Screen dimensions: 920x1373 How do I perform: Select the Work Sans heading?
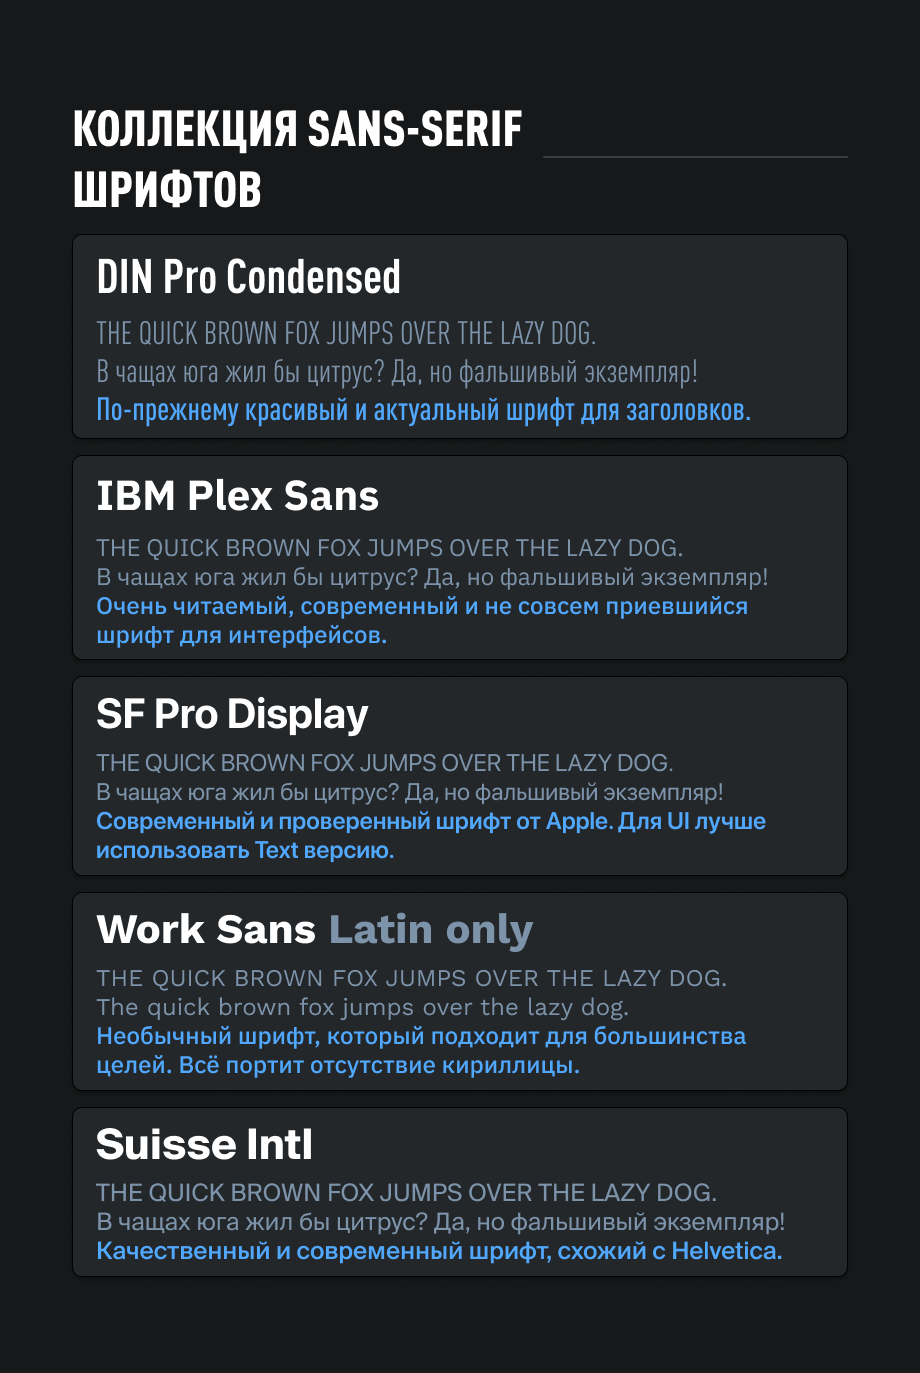205,930
